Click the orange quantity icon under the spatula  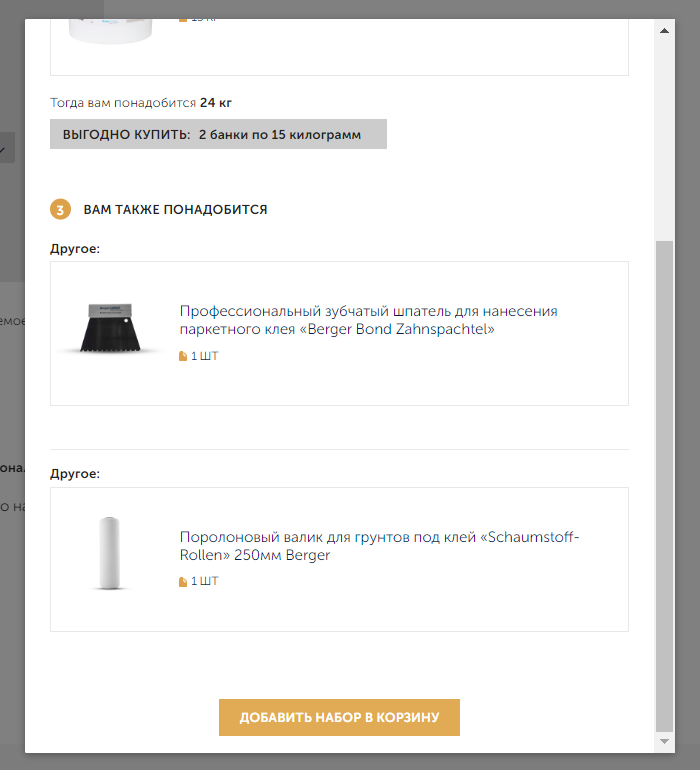point(182,357)
